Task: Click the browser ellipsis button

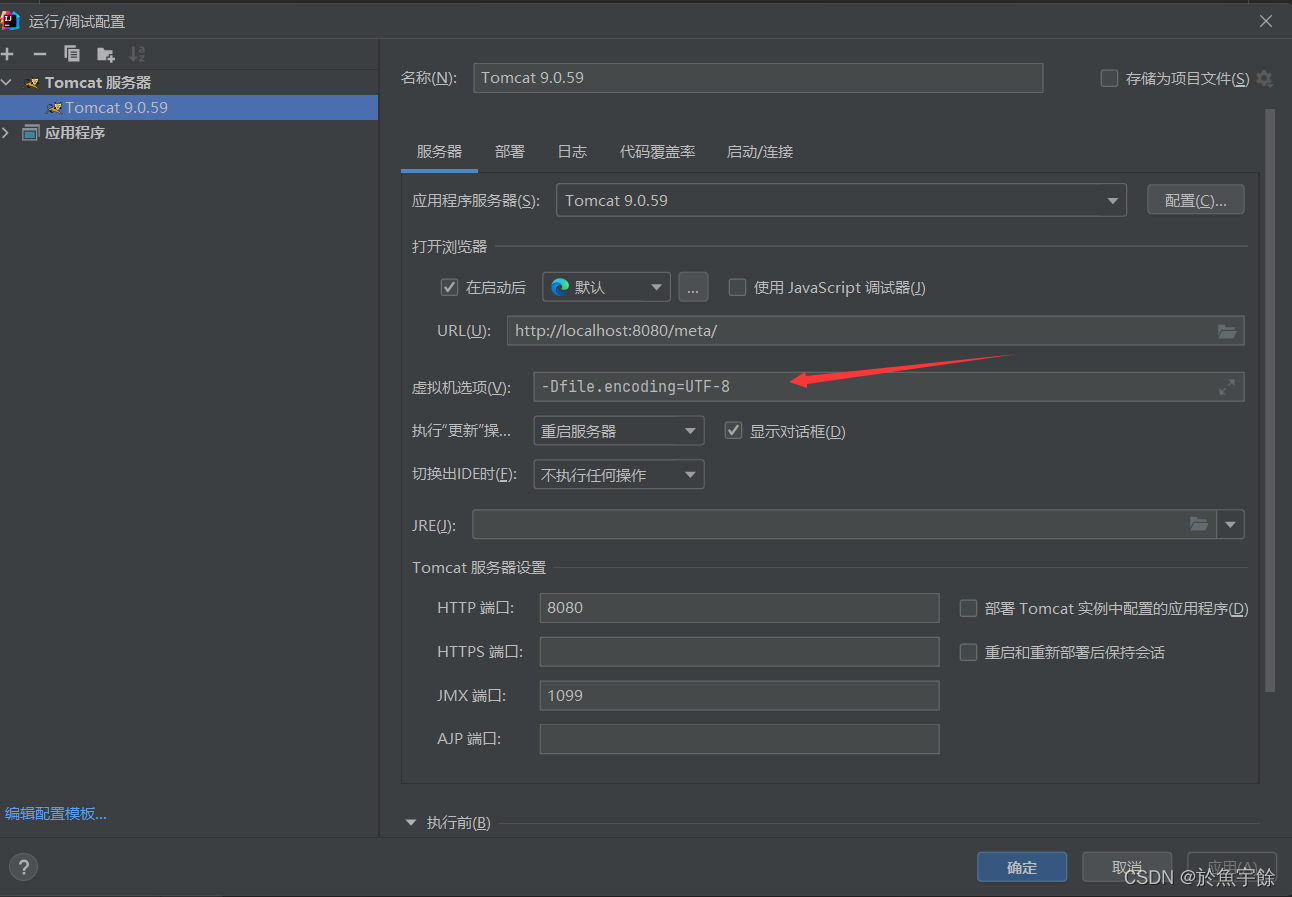Action: [x=693, y=287]
